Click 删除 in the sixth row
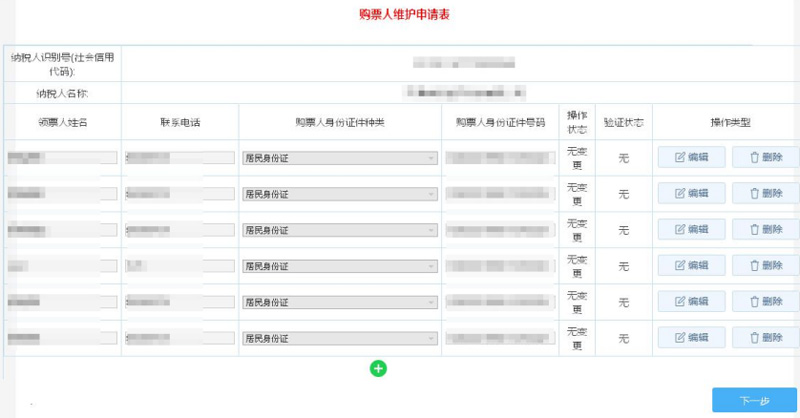Viewport: 800px width, 418px height. (x=766, y=337)
